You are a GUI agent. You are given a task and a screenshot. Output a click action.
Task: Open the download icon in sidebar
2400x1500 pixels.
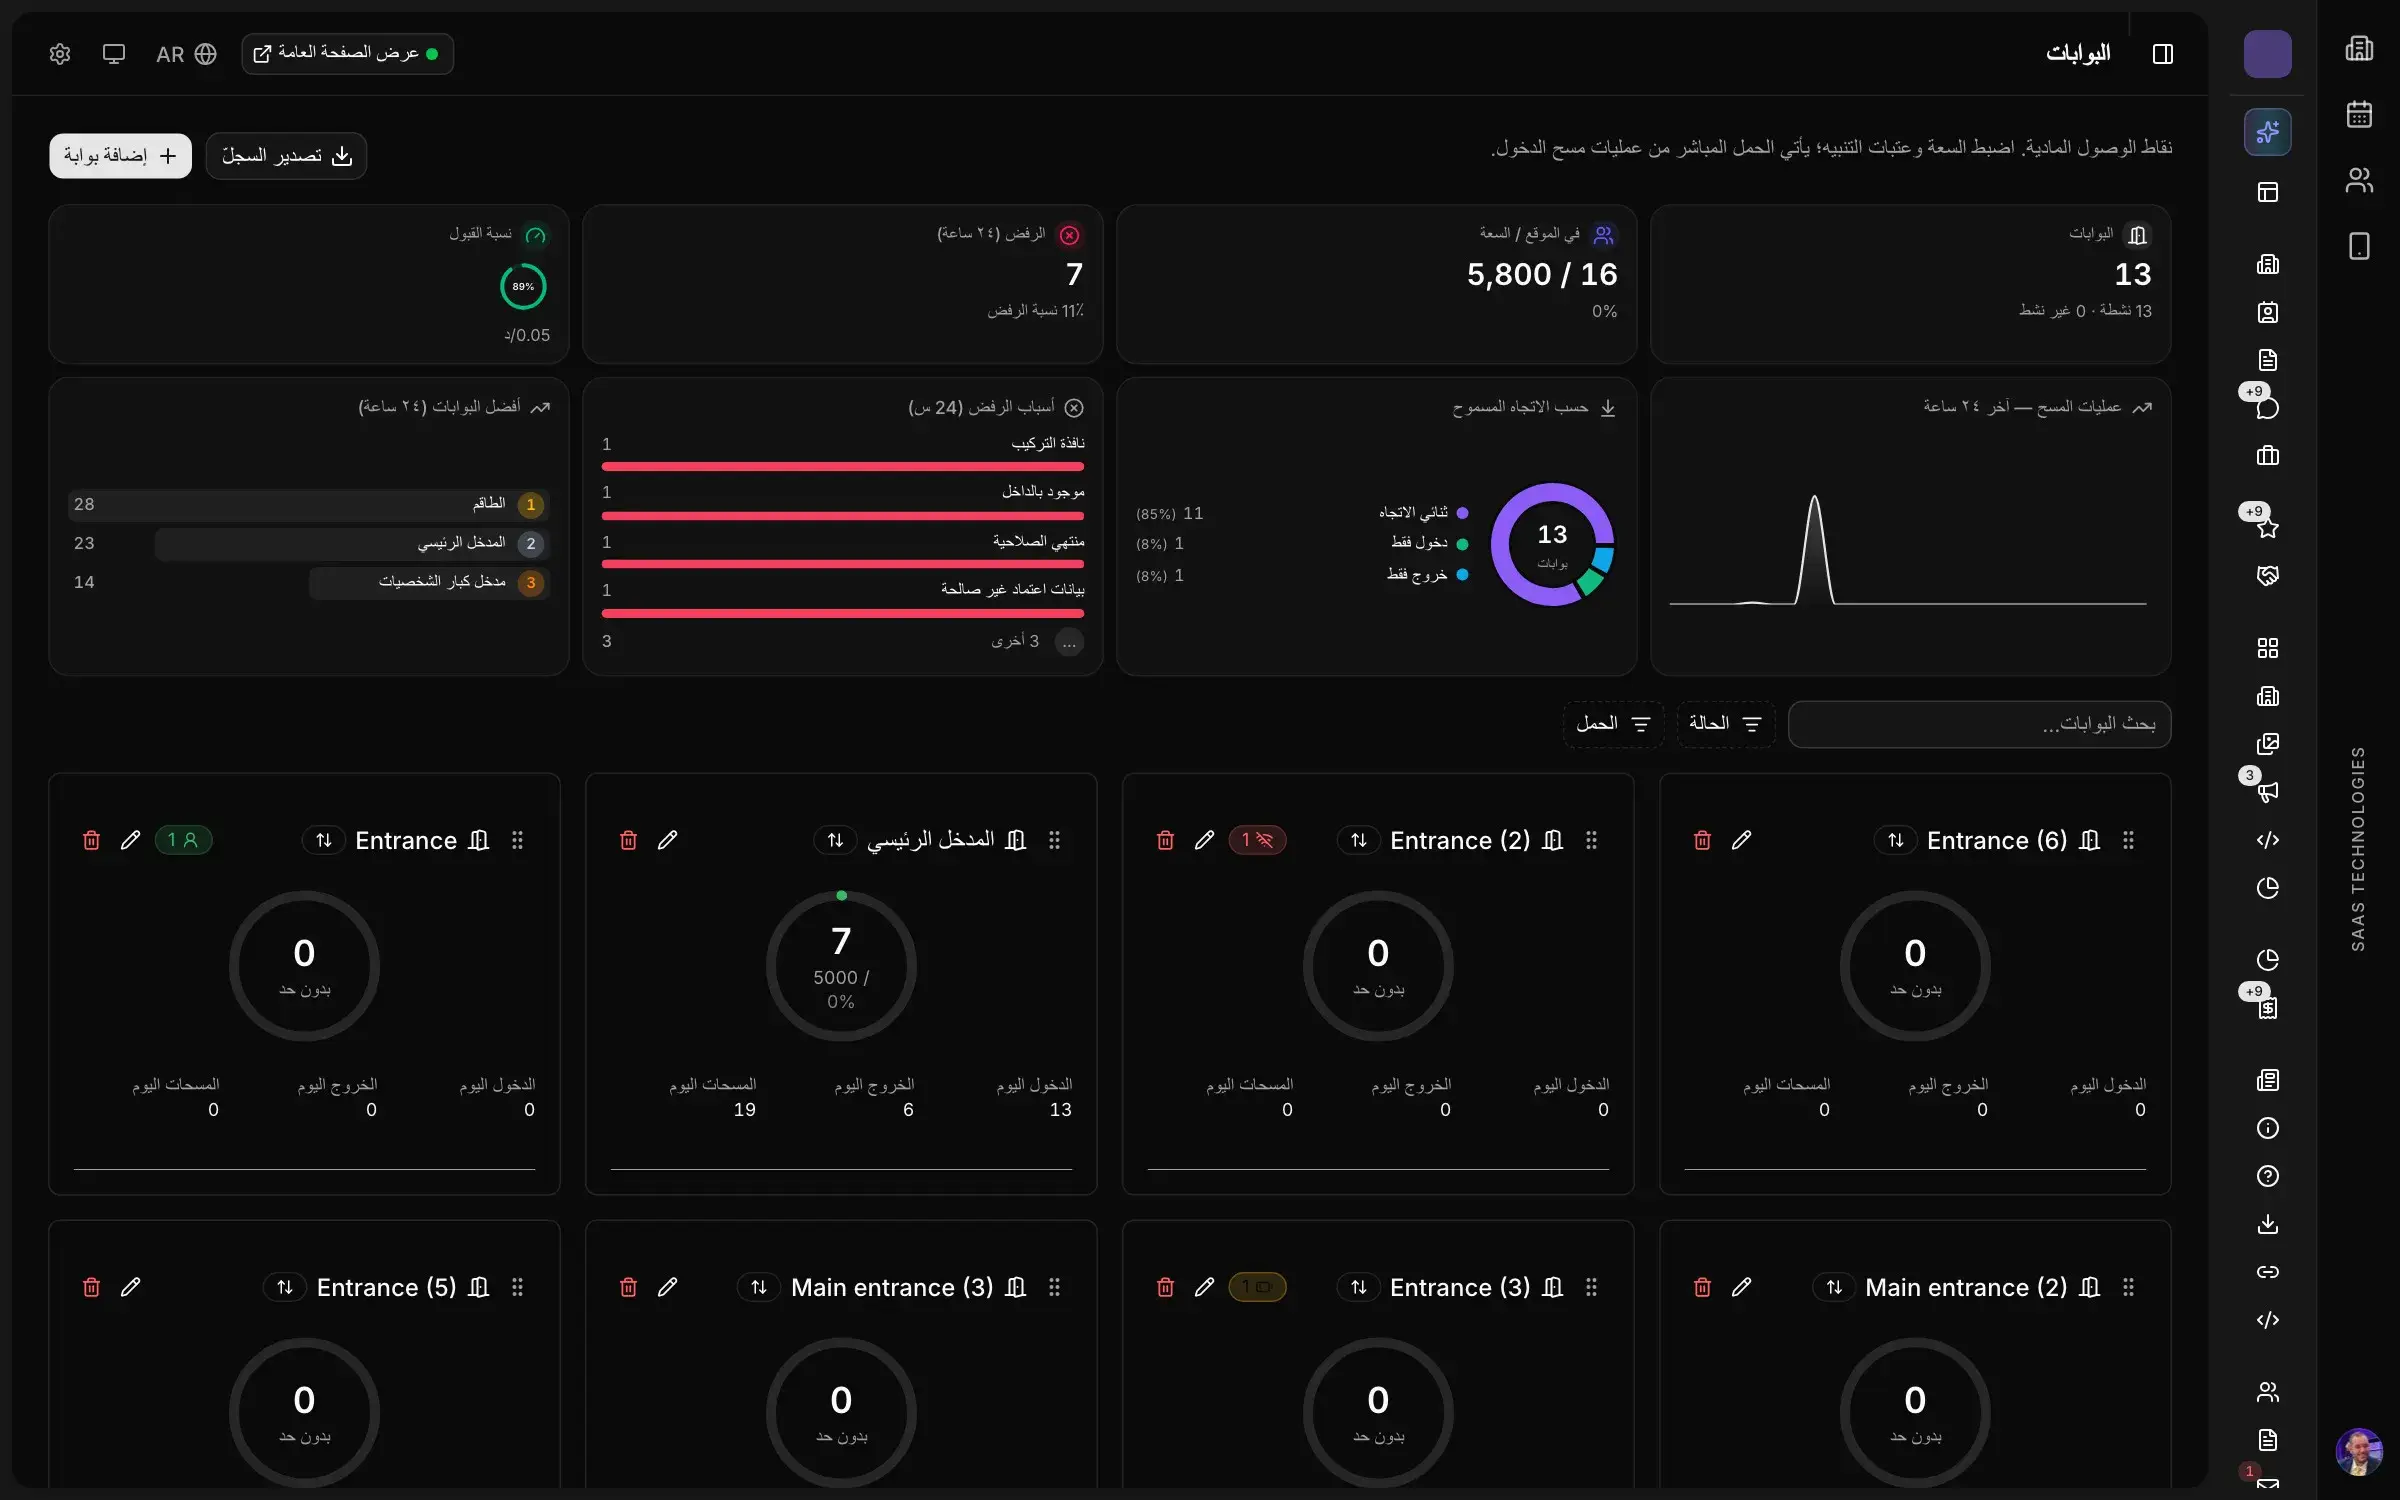tap(2267, 1224)
